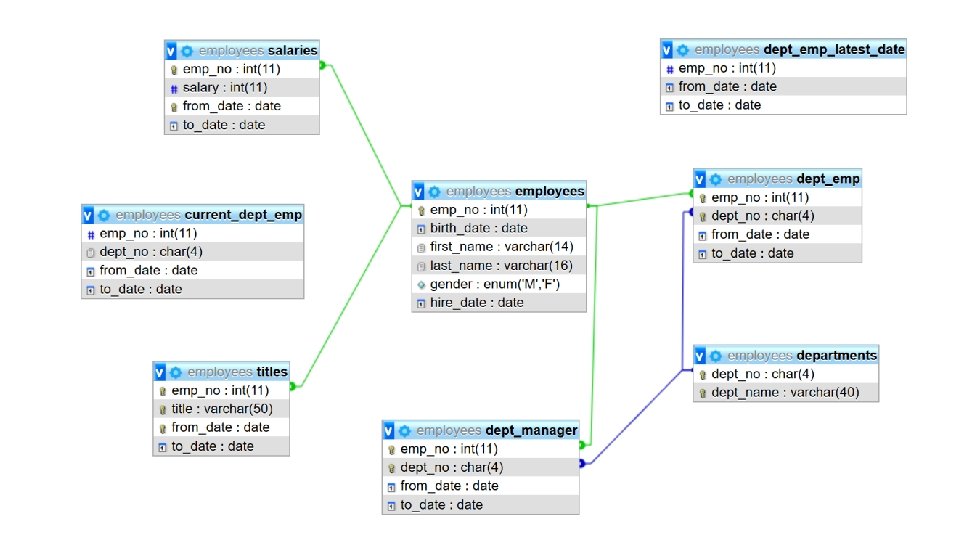Click date icon beside to_date in salaries
This screenshot has width=960, height=540.
click(x=174, y=126)
